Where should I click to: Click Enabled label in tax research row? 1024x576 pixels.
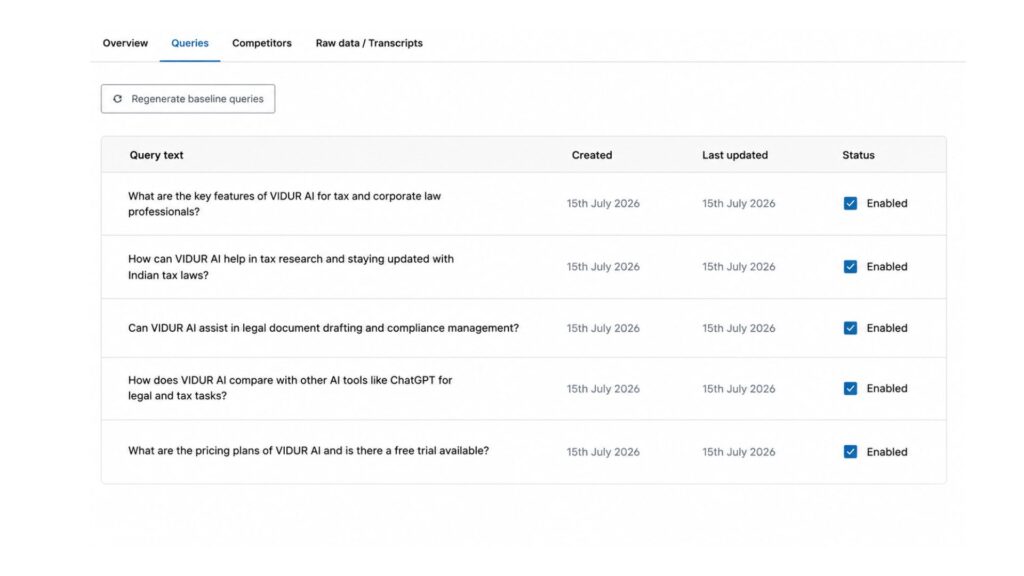(x=887, y=266)
